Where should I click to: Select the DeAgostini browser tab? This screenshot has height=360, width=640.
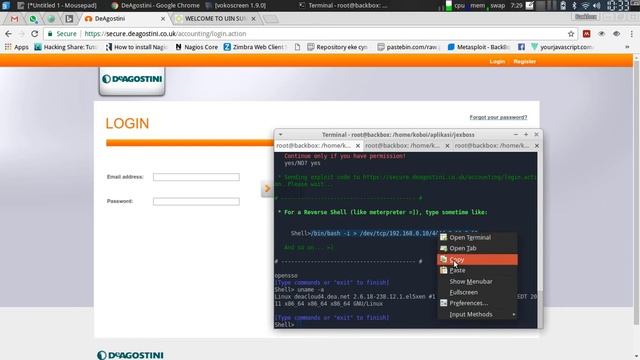pos(125,19)
